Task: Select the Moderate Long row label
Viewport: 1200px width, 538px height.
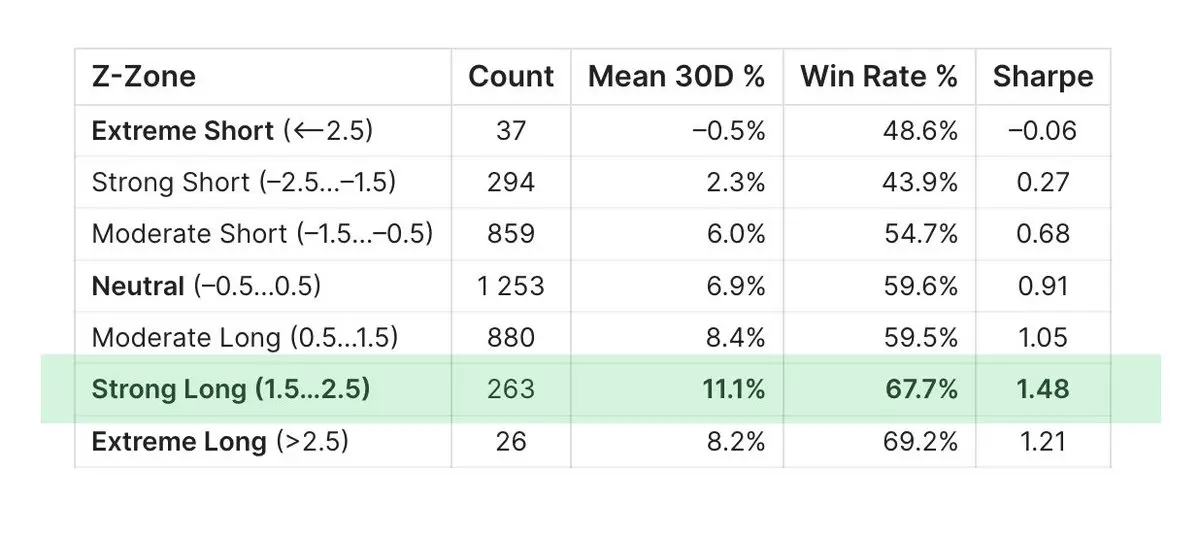Action: (x=244, y=338)
